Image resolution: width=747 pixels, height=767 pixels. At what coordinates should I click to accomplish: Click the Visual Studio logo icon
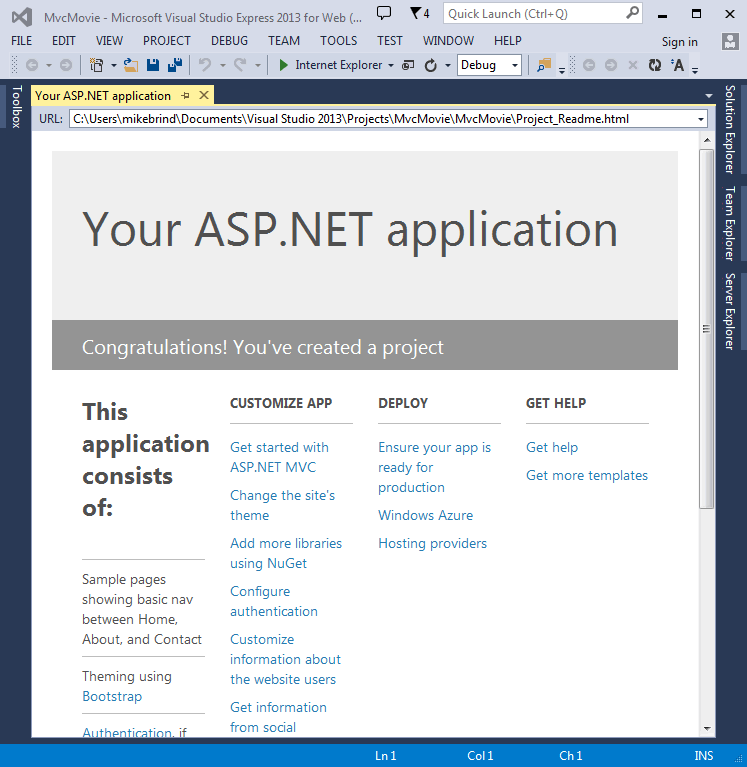click(22, 17)
